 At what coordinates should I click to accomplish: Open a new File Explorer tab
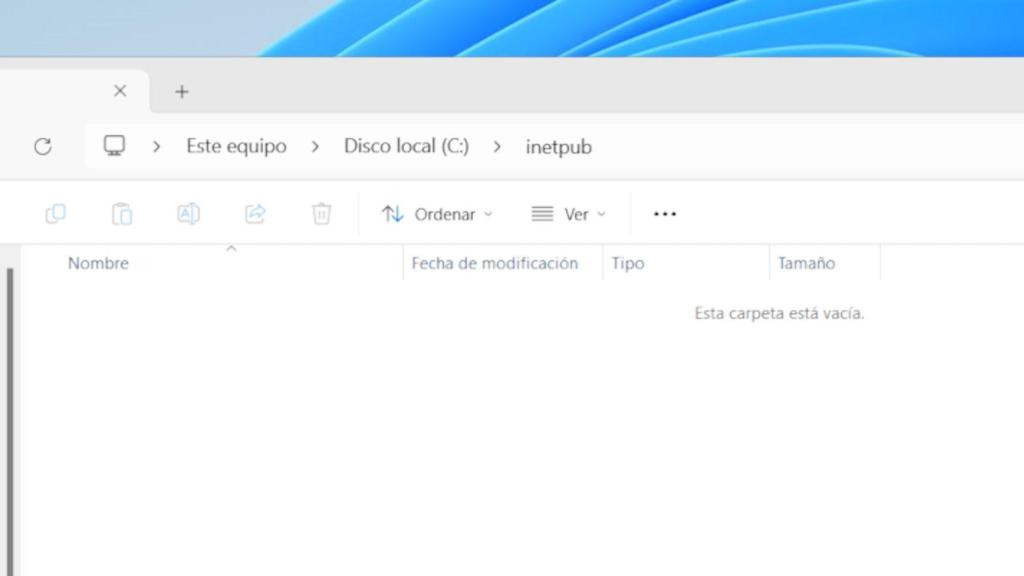click(x=181, y=91)
